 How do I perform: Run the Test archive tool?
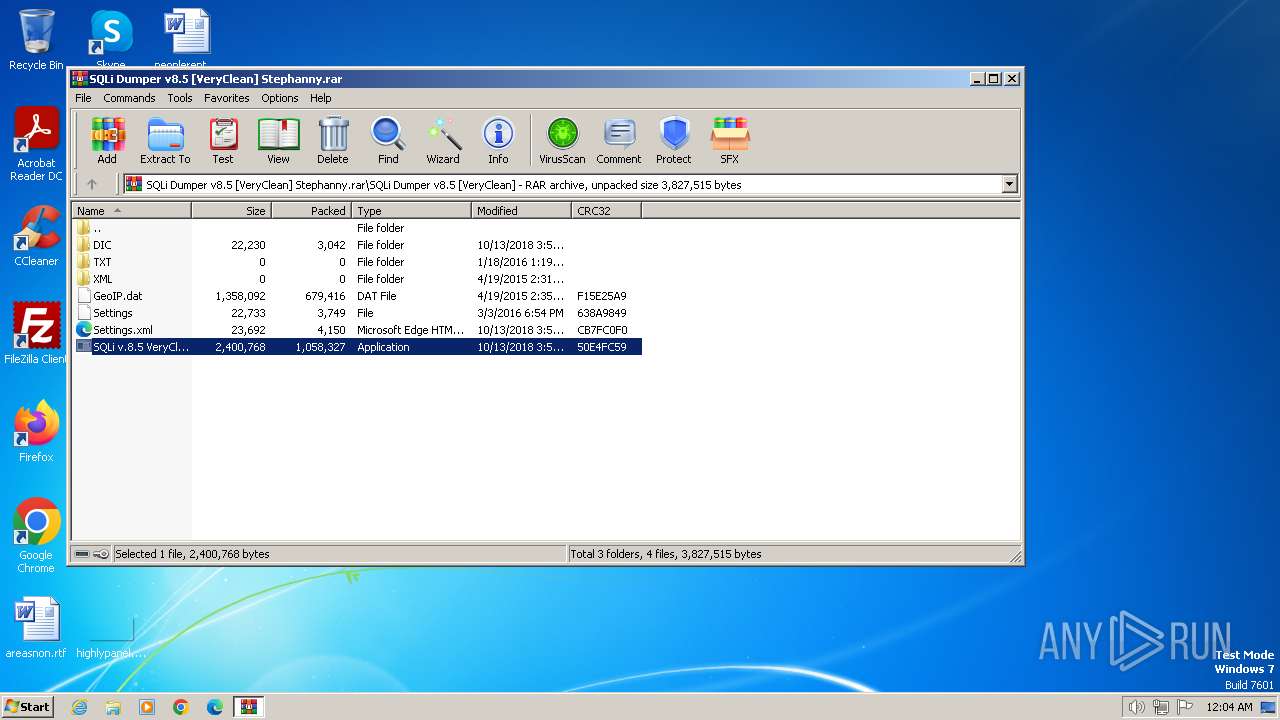(x=223, y=140)
